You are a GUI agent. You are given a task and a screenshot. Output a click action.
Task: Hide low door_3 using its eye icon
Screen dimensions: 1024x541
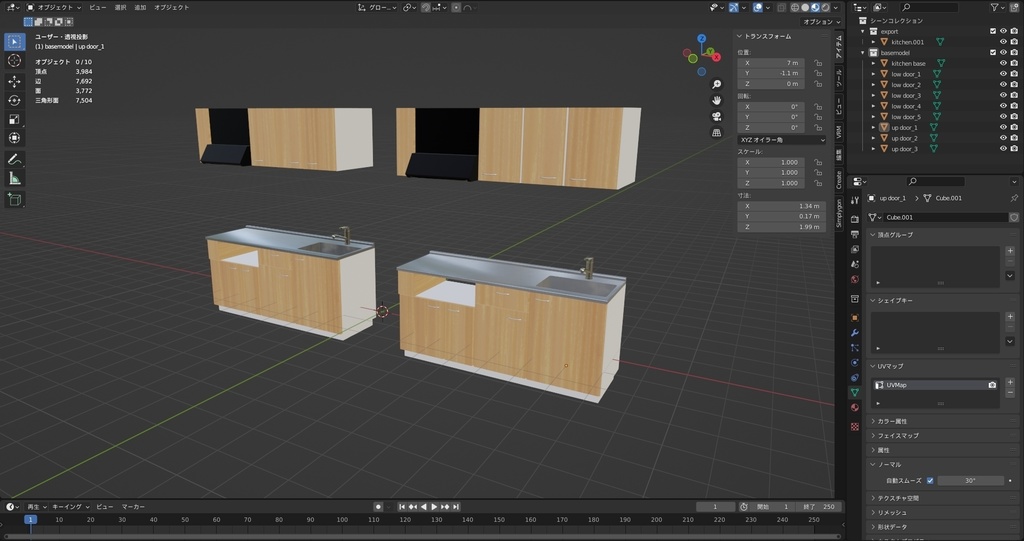[1002, 96]
